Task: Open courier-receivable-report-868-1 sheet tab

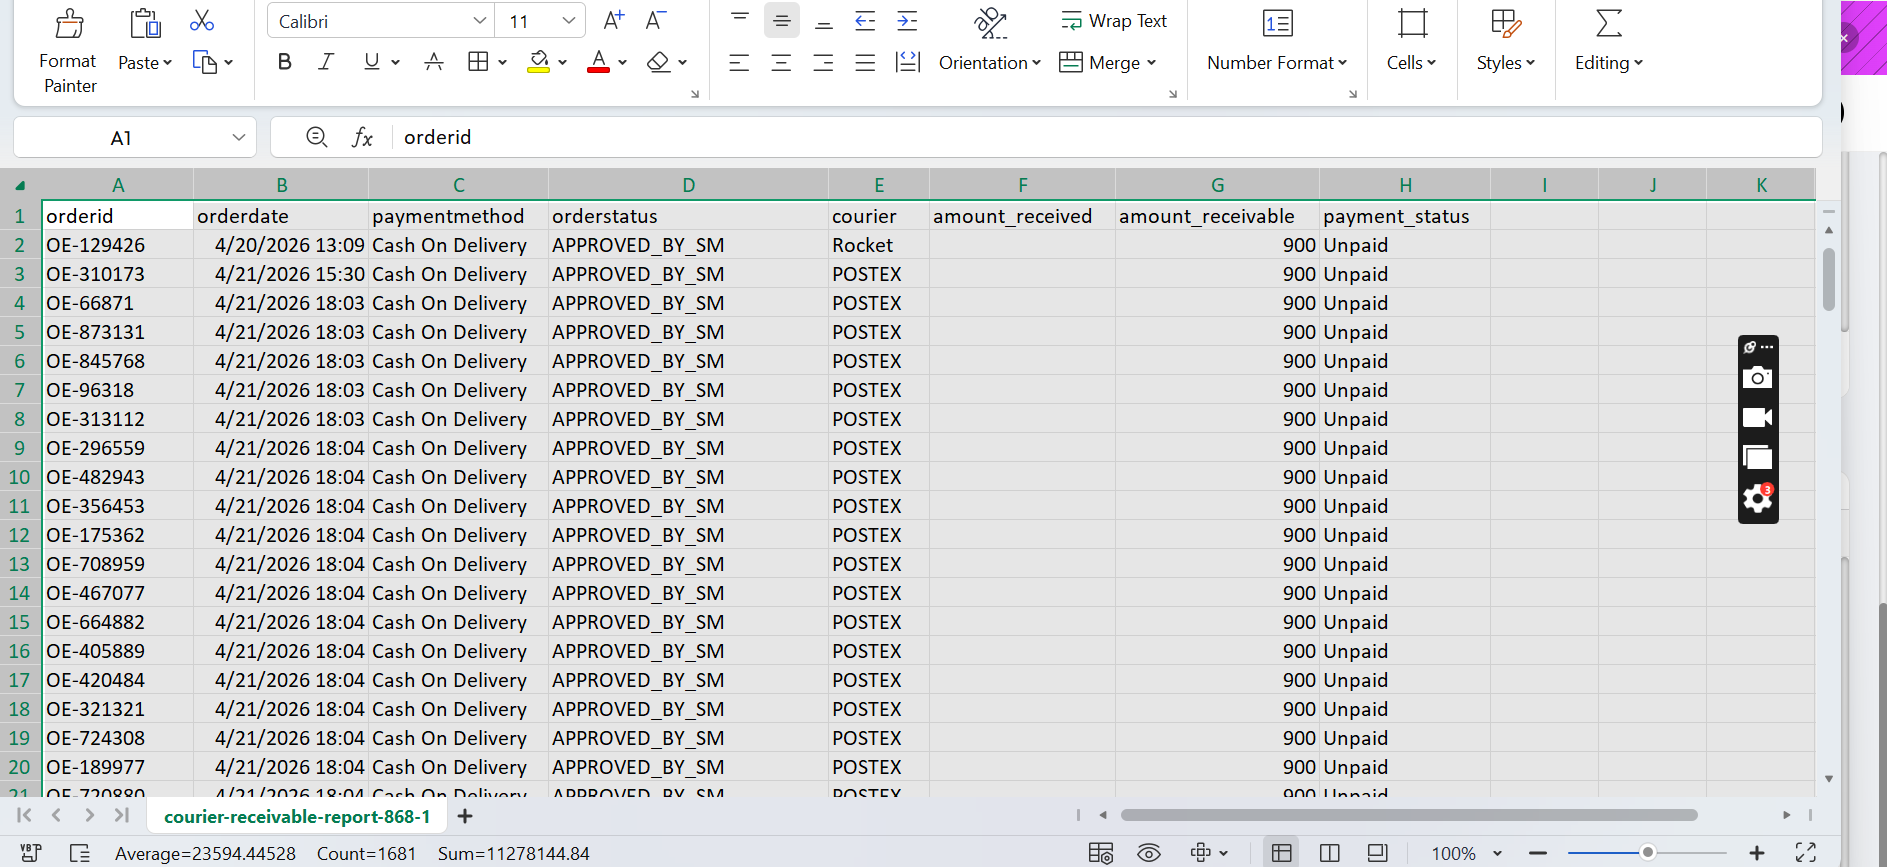Action: [x=297, y=817]
